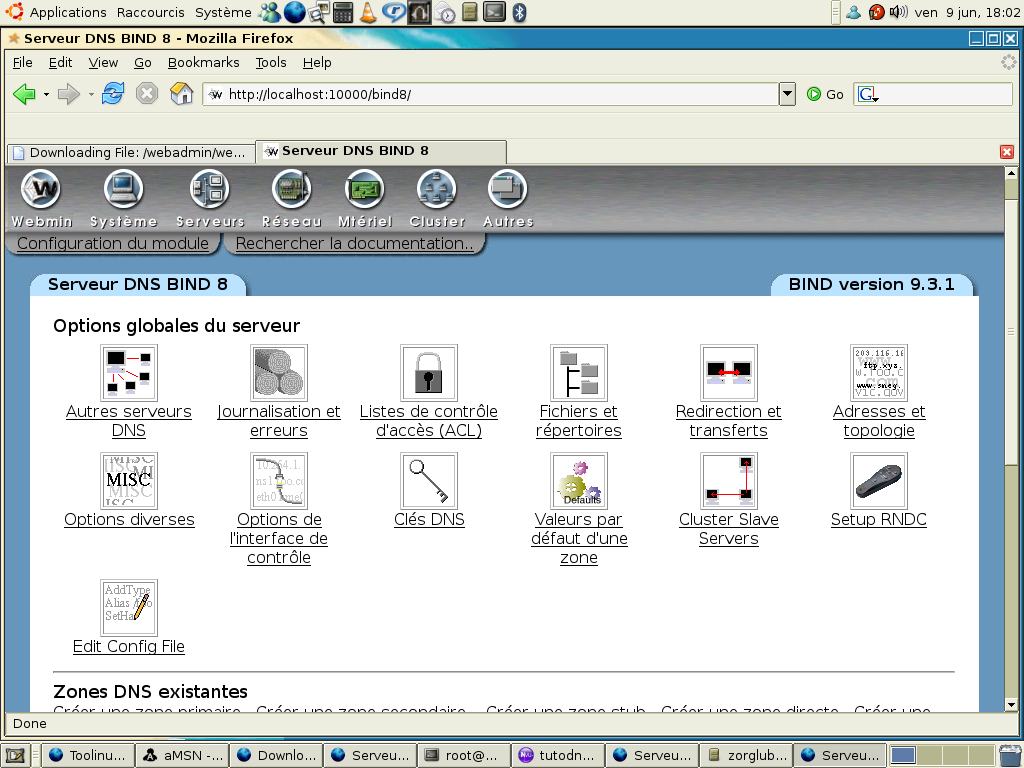The height and width of the screenshot is (768, 1024).
Task: Click the scrollbar up arrow
Action: click(1011, 173)
